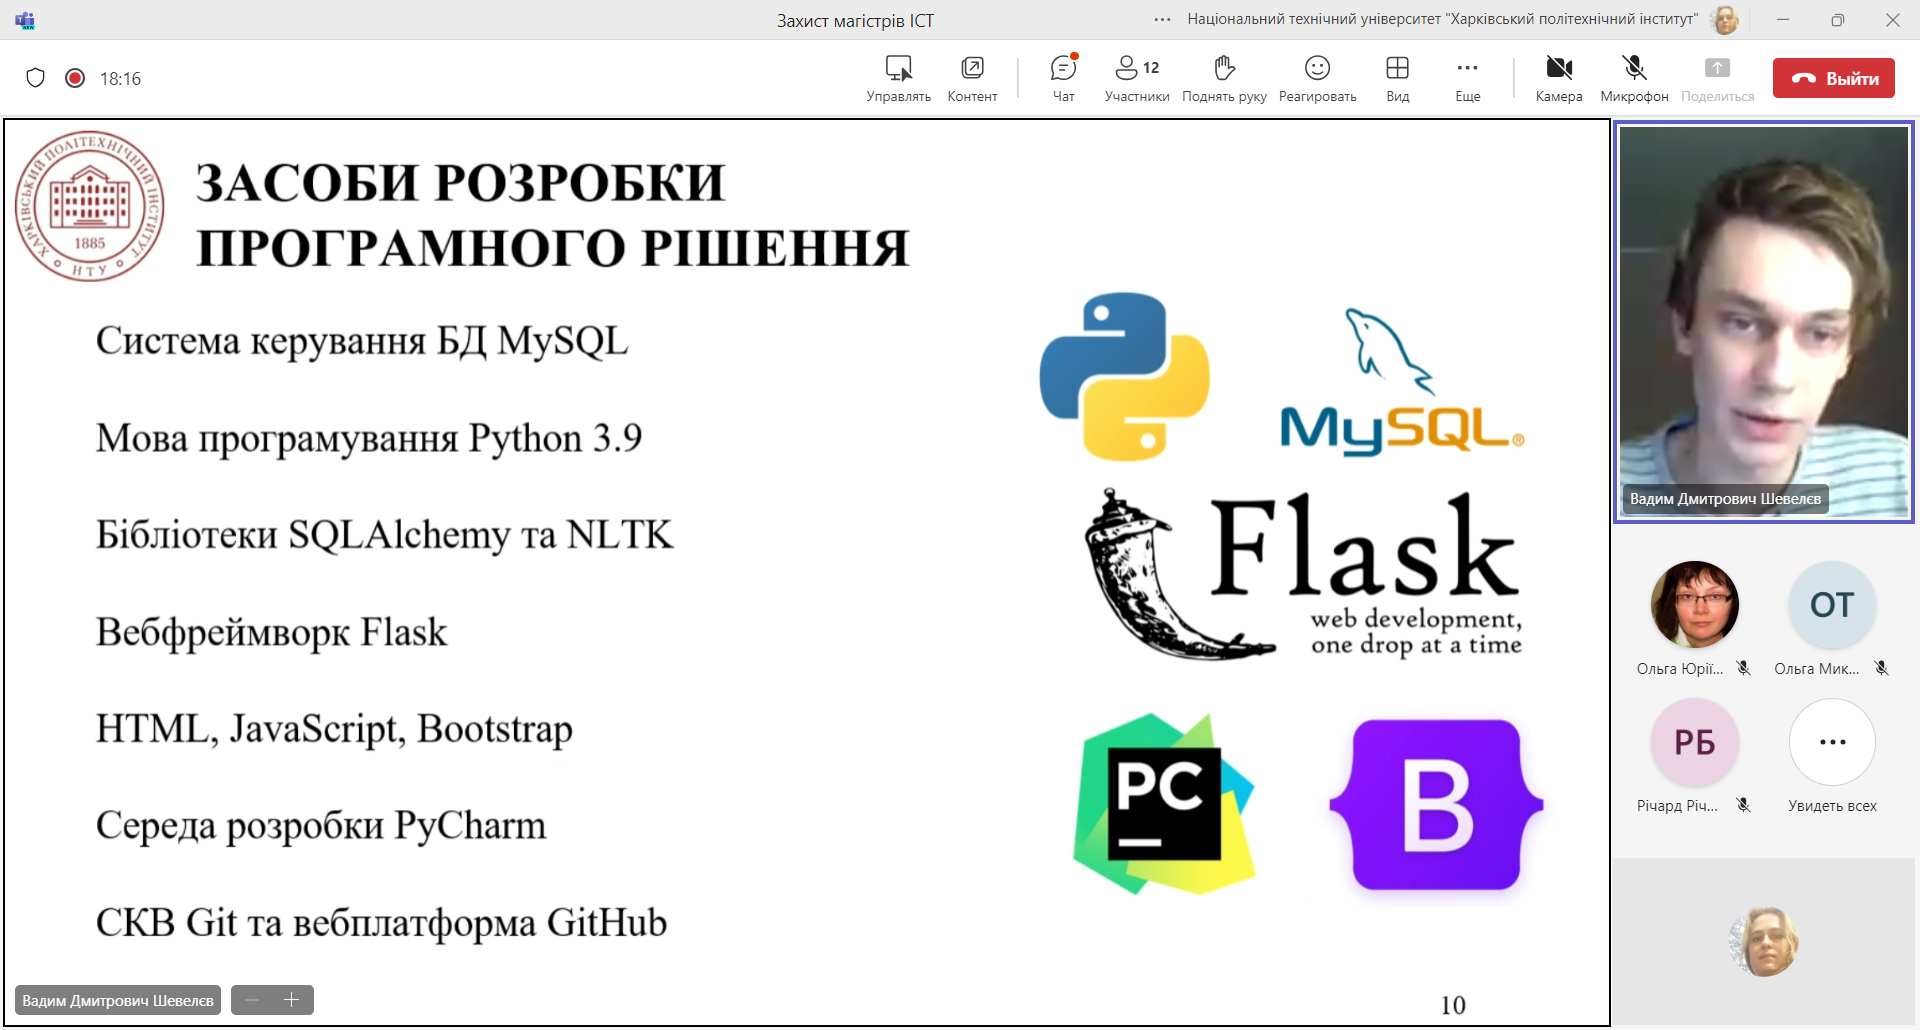Open the Реагировать reactions menu
Viewport: 1920px width, 1030px height.
tap(1317, 78)
